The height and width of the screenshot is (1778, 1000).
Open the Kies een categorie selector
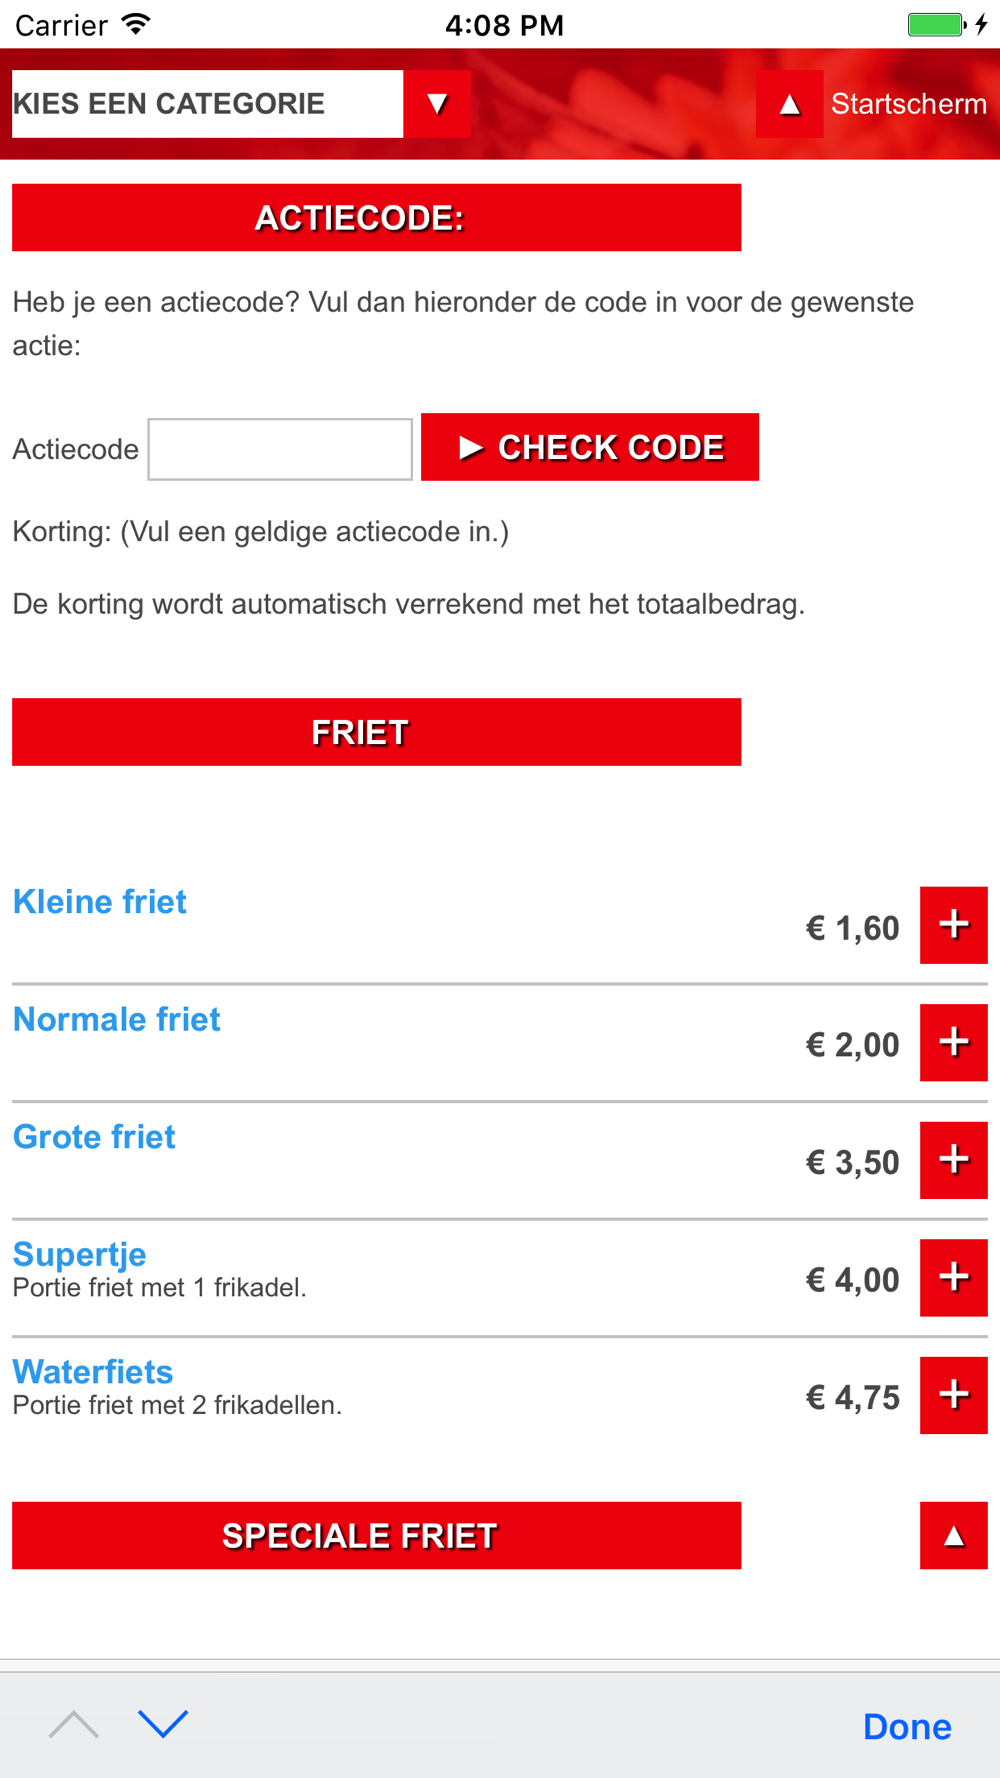point(207,104)
